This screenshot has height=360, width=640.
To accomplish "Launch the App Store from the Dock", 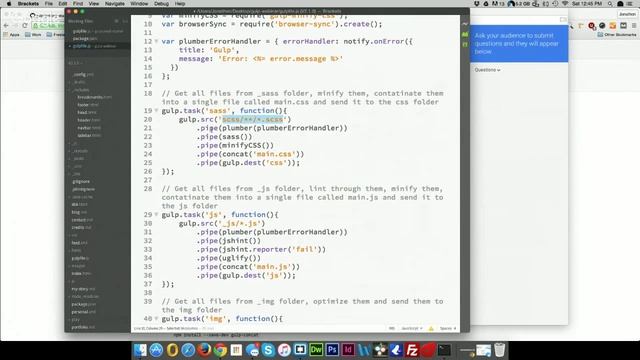I will pyautogui.click(x=156, y=350).
